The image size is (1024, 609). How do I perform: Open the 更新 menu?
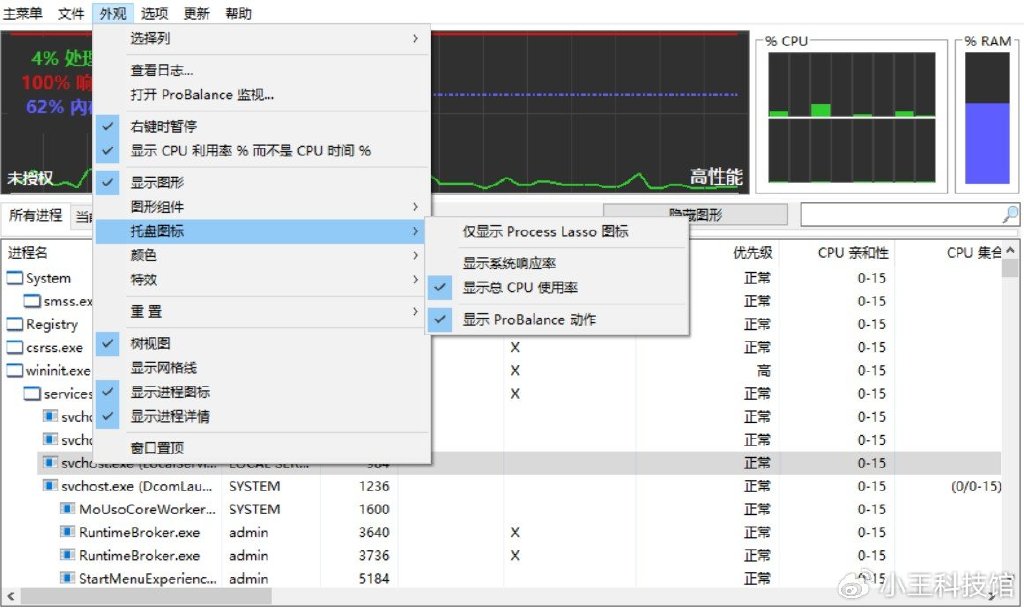coord(196,13)
